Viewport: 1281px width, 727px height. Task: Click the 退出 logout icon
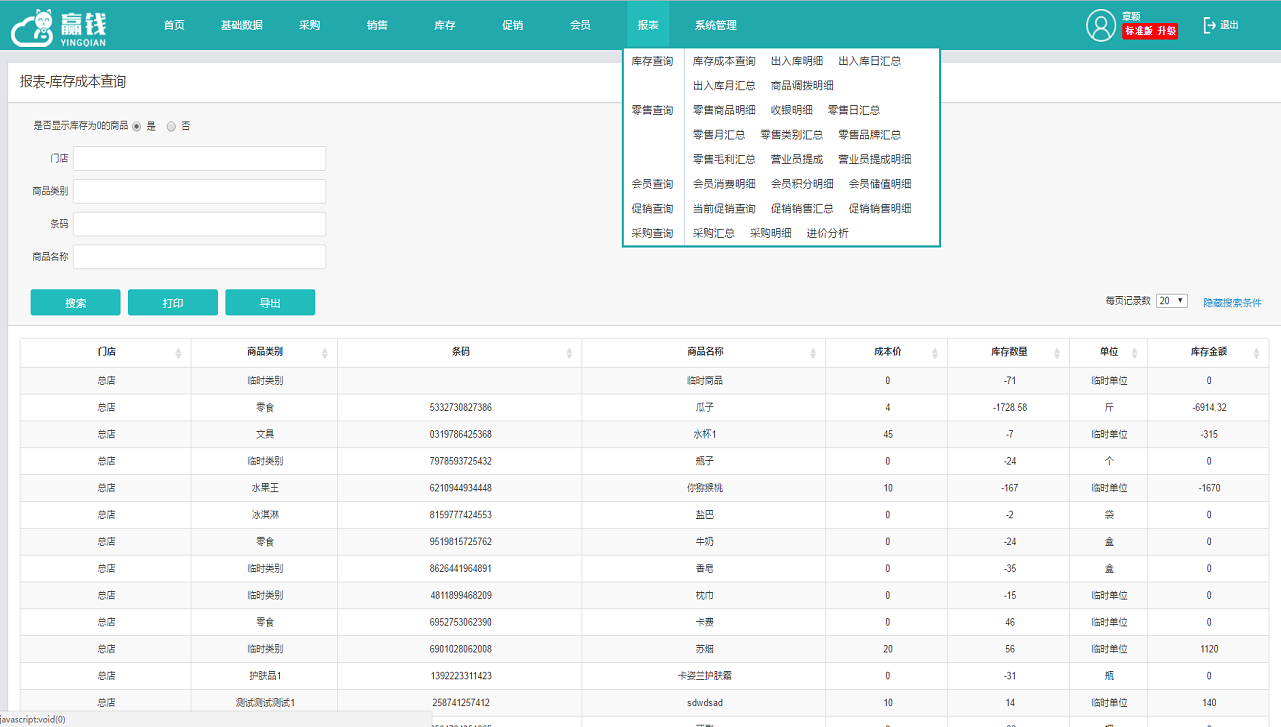1209,25
